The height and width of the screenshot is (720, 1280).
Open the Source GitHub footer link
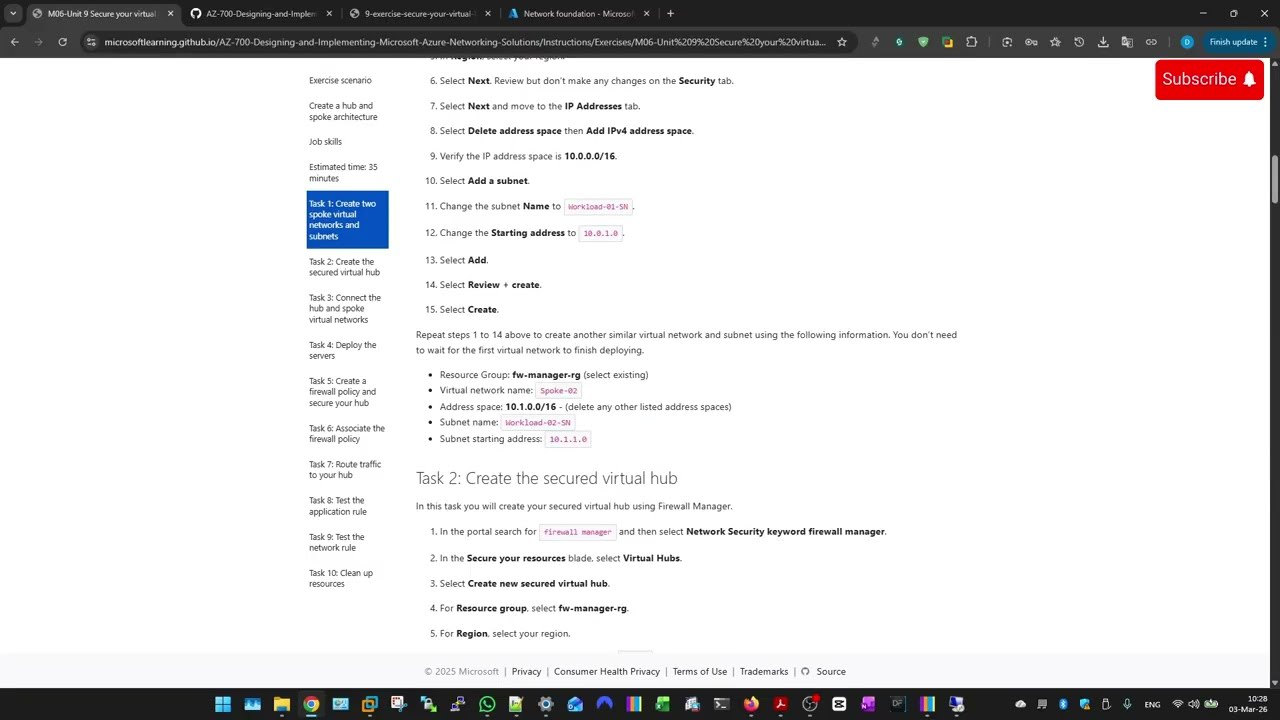824,672
